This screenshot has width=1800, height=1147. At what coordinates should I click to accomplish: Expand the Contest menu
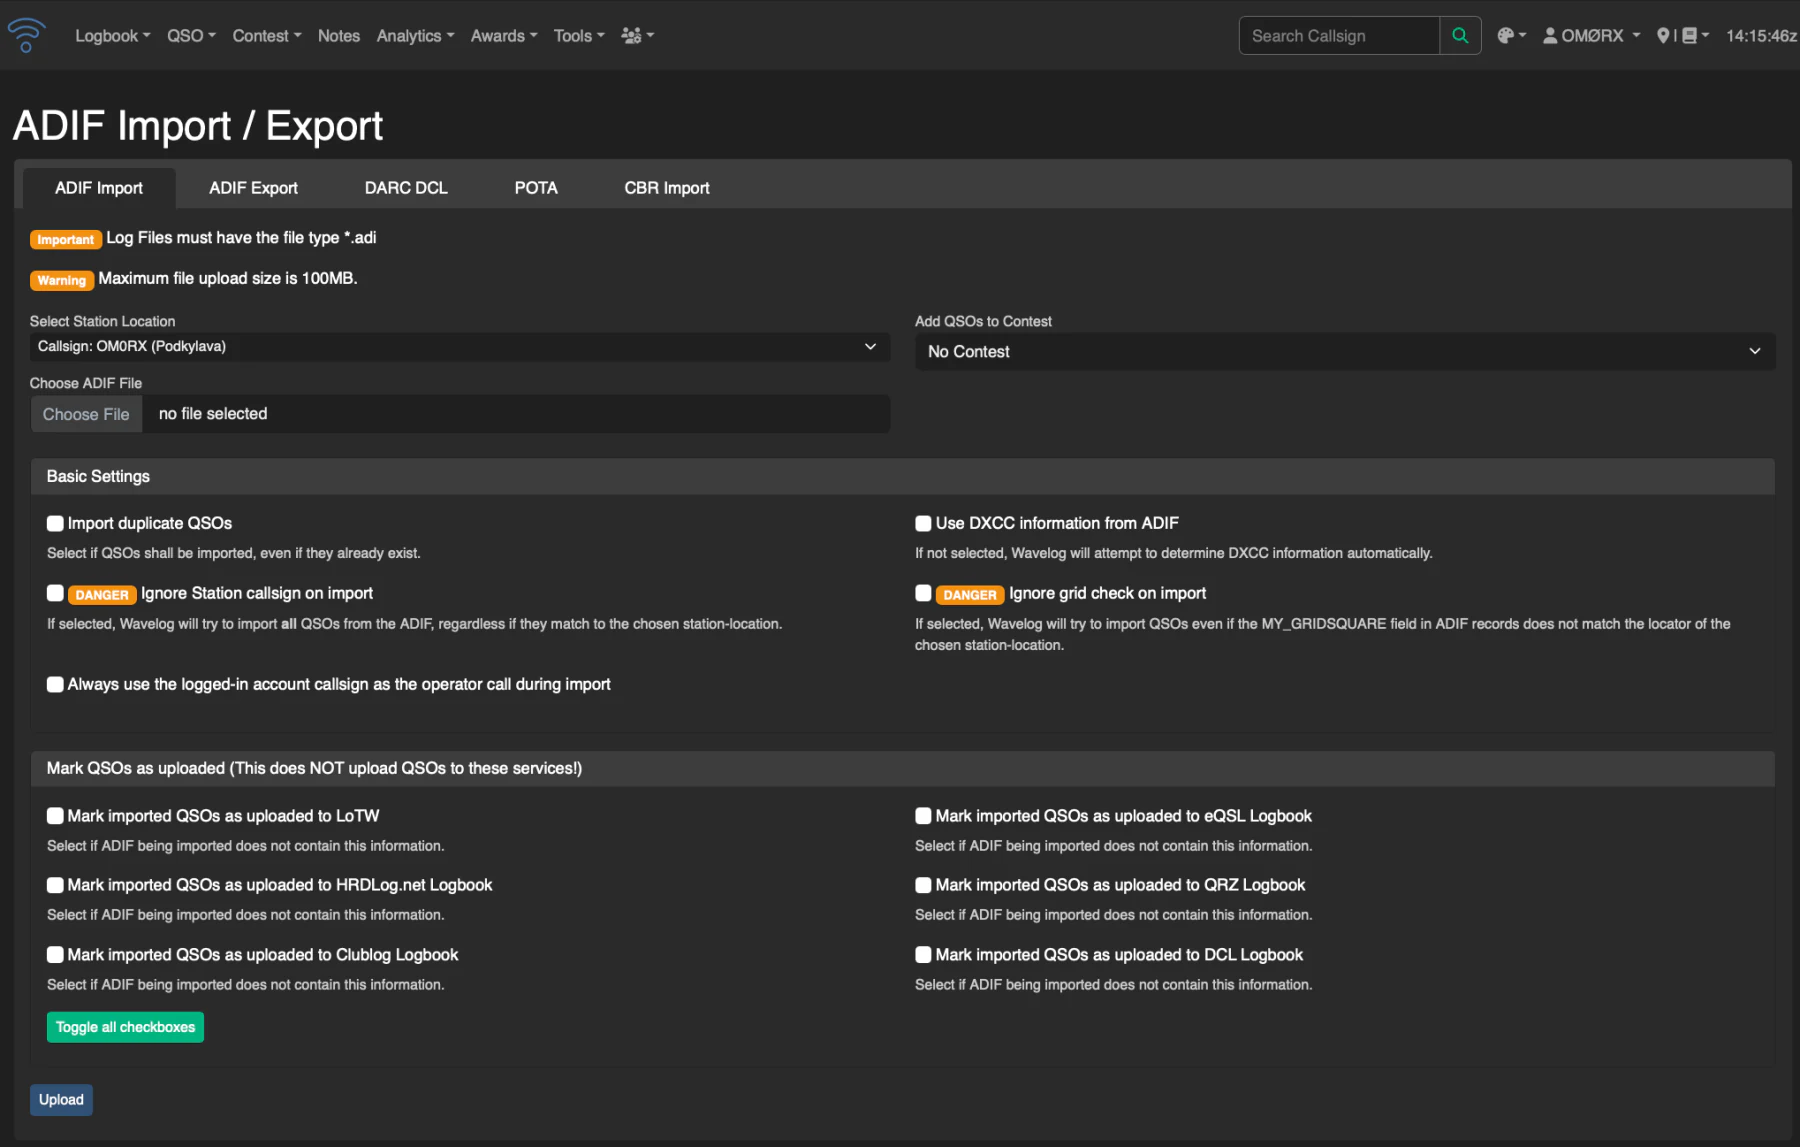click(267, 35)
